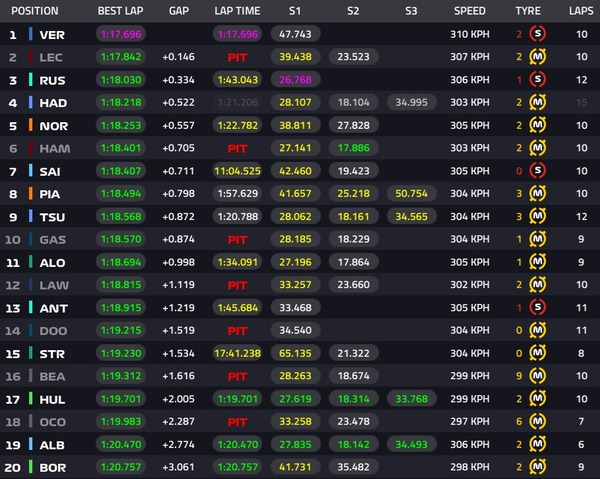The height and width of the screenshot is (479, 600).
Task: Click the BEST LAP column header
Action: click(x=119, y=11)
